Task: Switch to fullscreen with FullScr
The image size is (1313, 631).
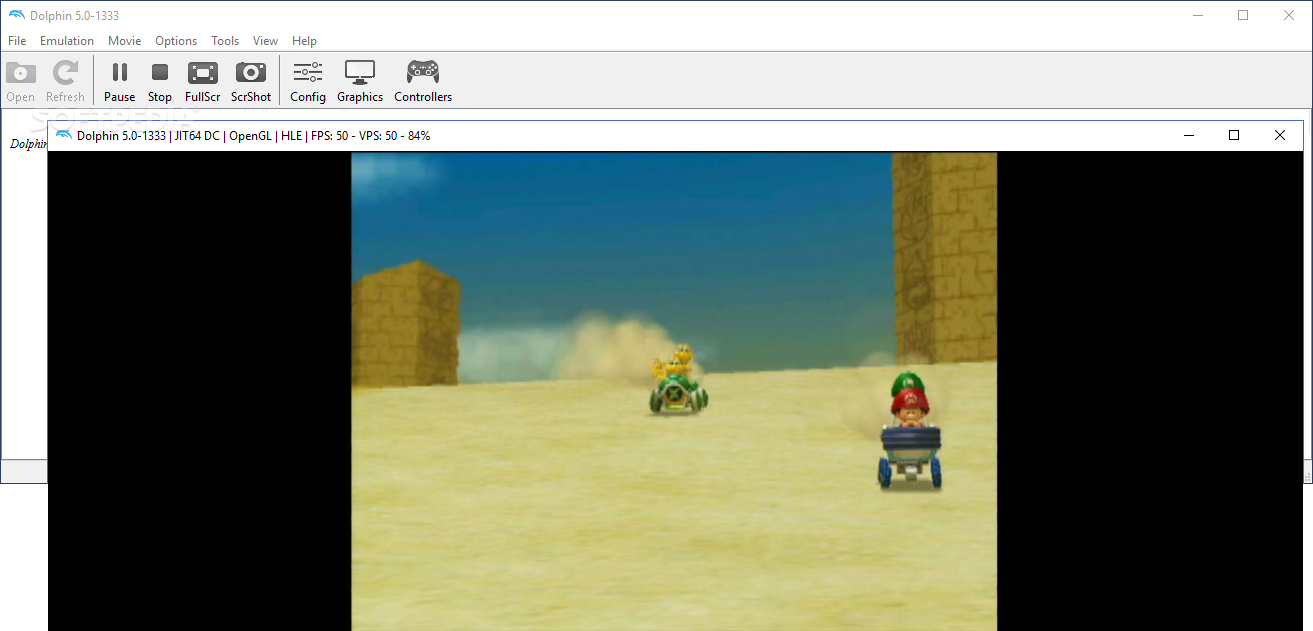Action: coord(203,81)
